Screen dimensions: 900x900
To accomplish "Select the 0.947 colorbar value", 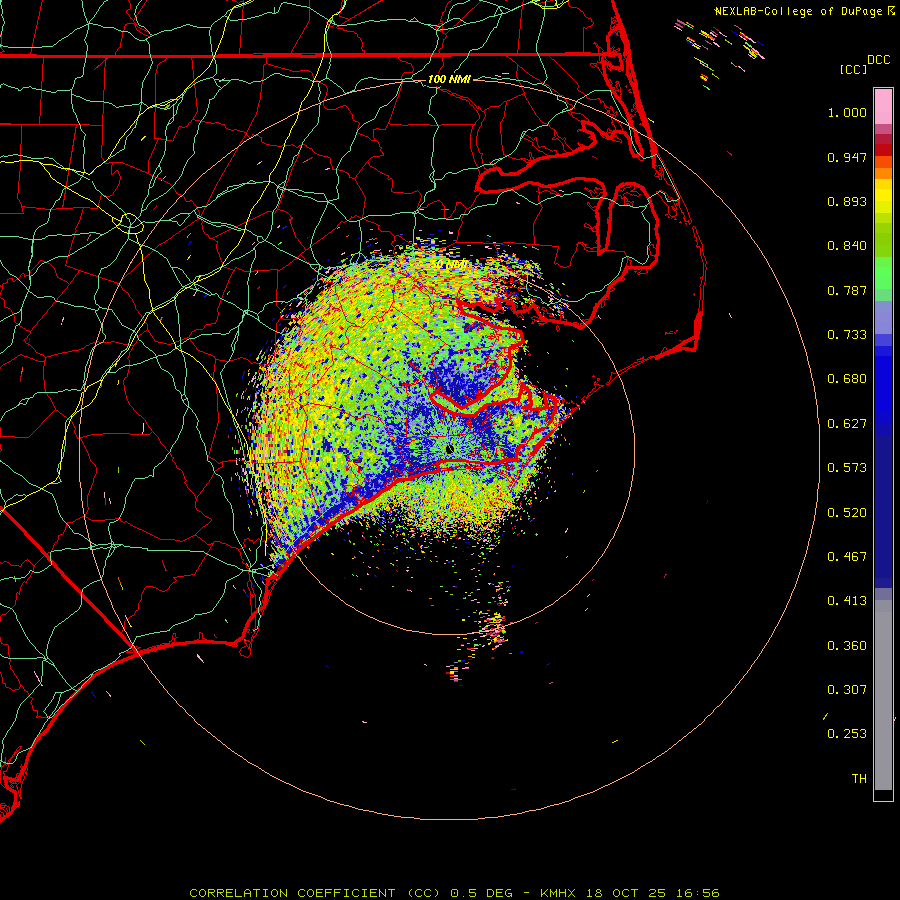I will coord(847,157).
